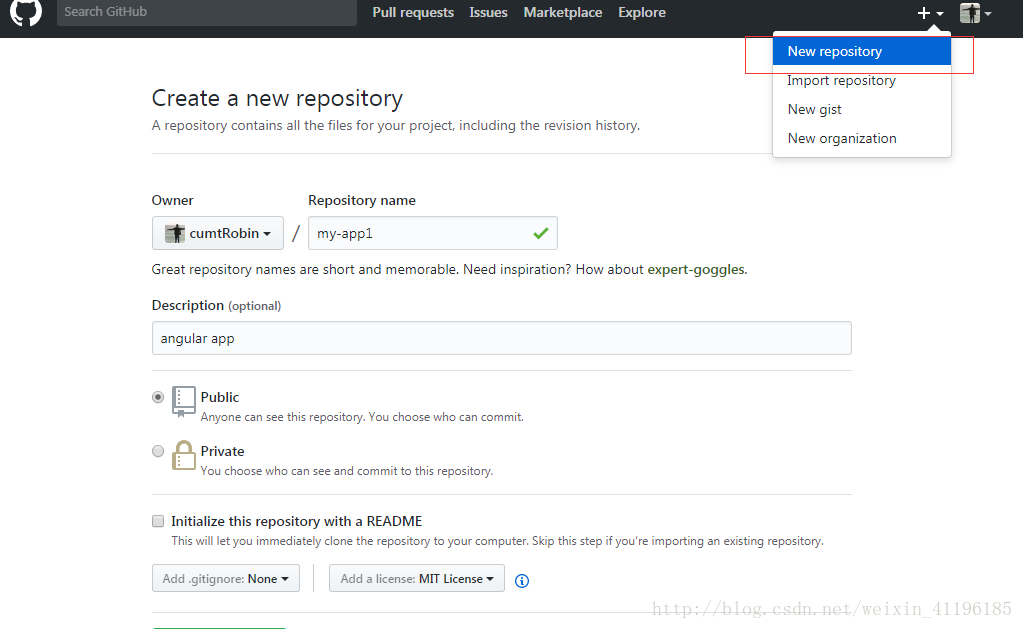Click the Public option label text

pos(220,397)
